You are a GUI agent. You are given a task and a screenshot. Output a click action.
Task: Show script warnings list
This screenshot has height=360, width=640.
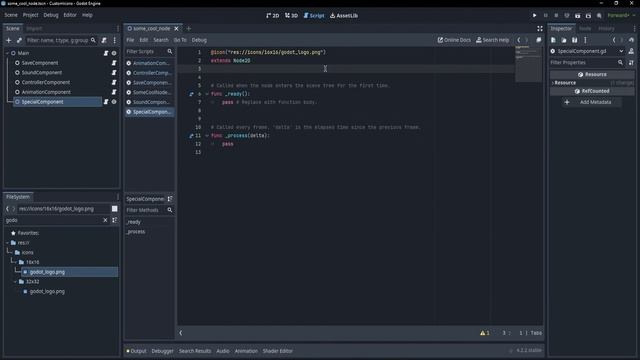(x=485, y=333)
